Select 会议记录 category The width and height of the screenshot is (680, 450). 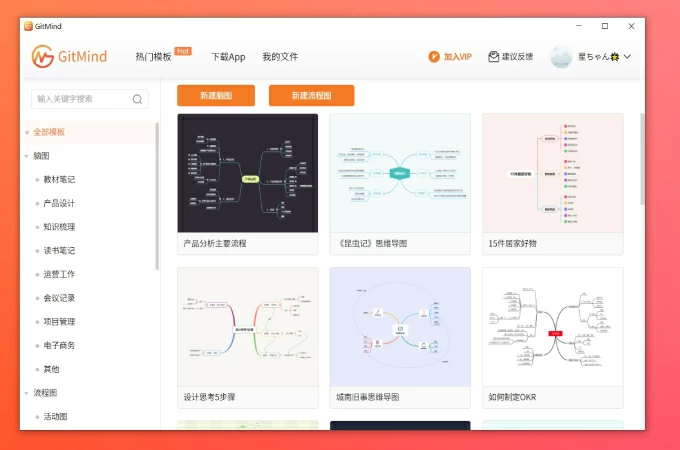click(59, 298)
